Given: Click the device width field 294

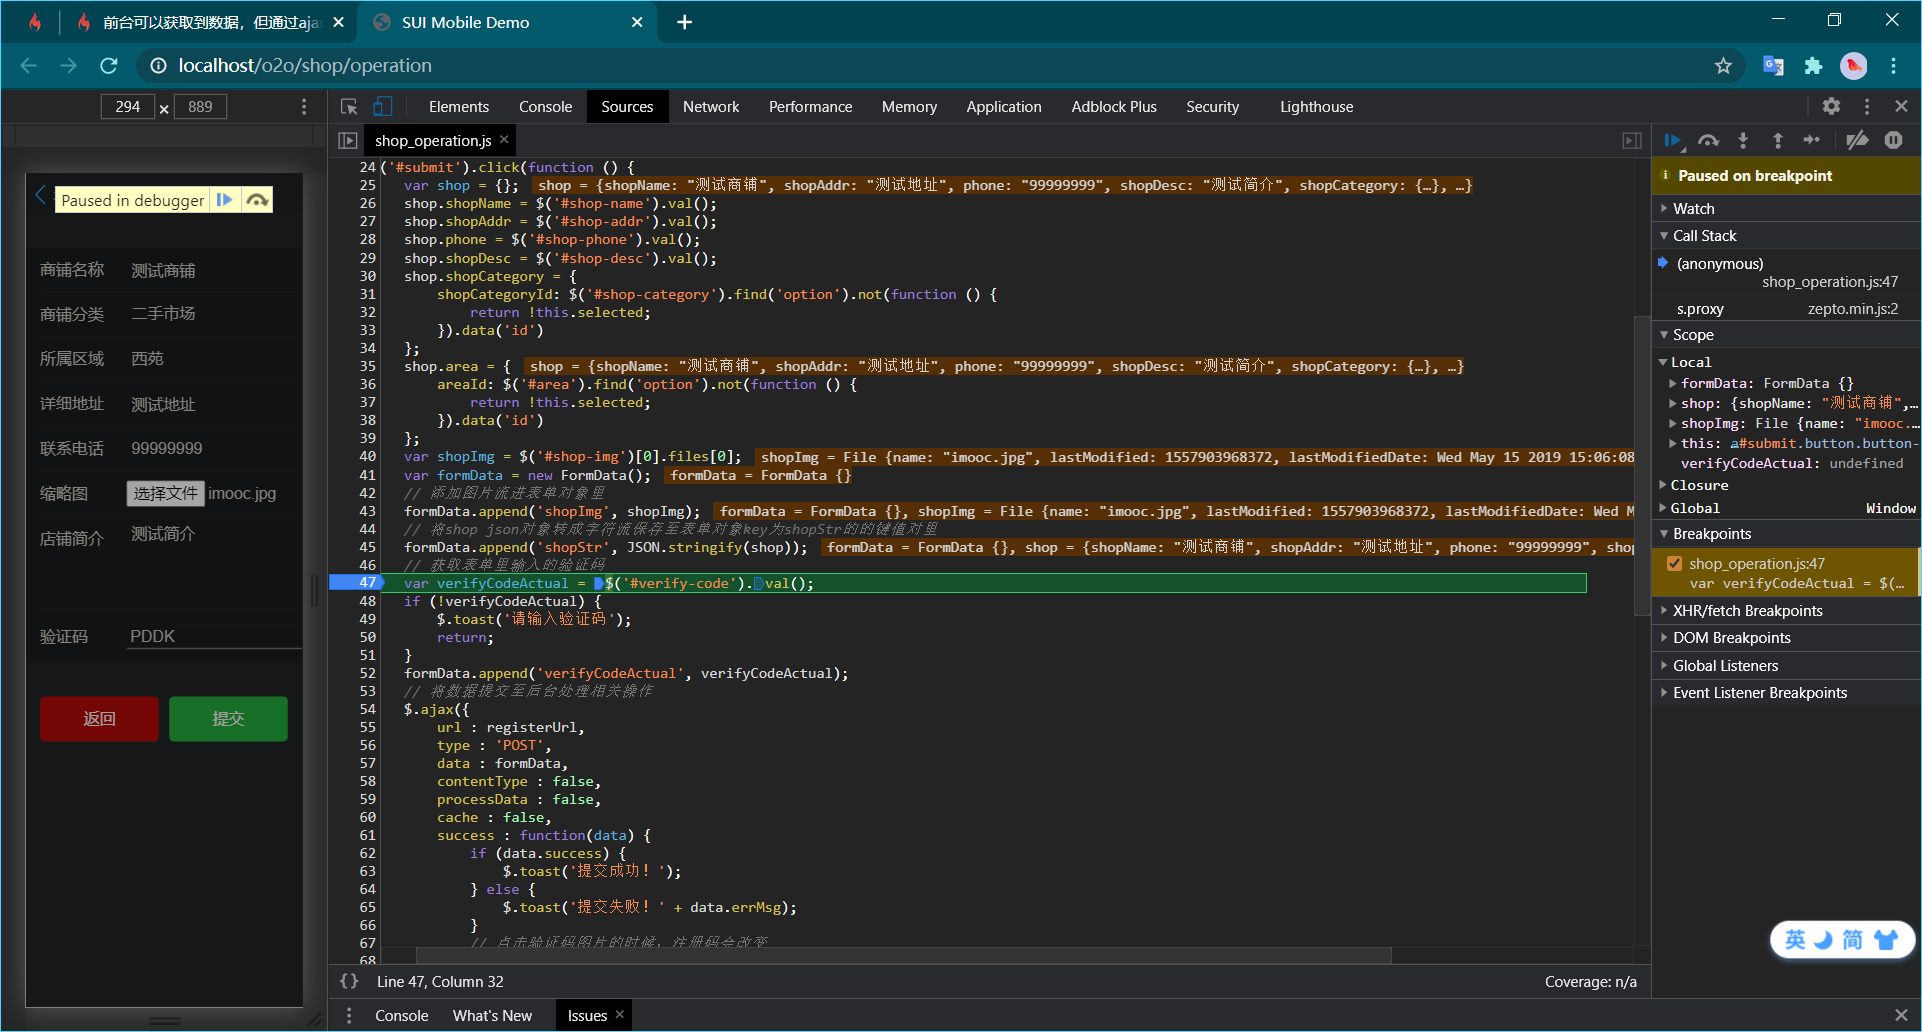Looking at the screenshot, I should coord(128,107).
